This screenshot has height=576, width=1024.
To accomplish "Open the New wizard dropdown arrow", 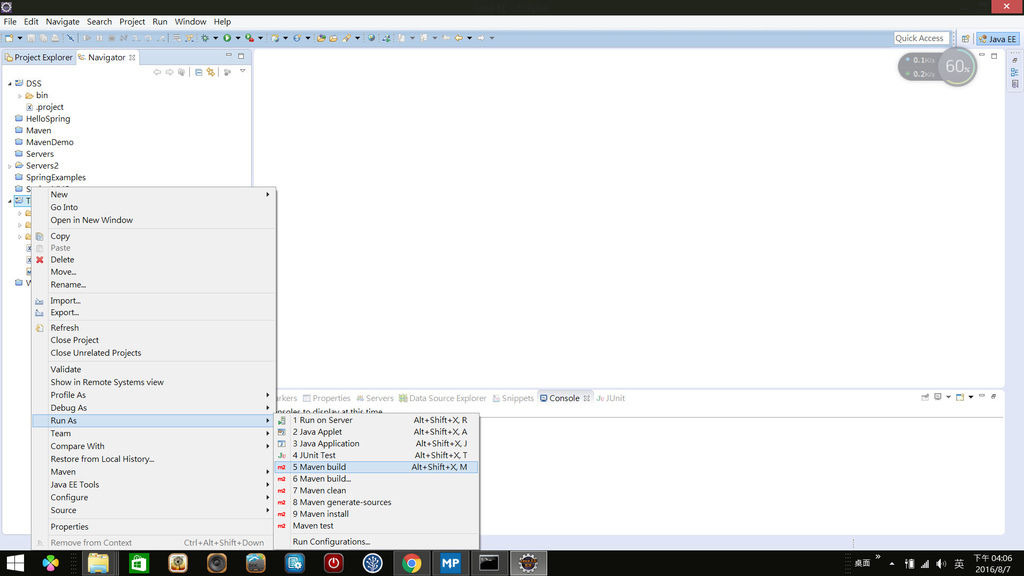I will point(20,38).
